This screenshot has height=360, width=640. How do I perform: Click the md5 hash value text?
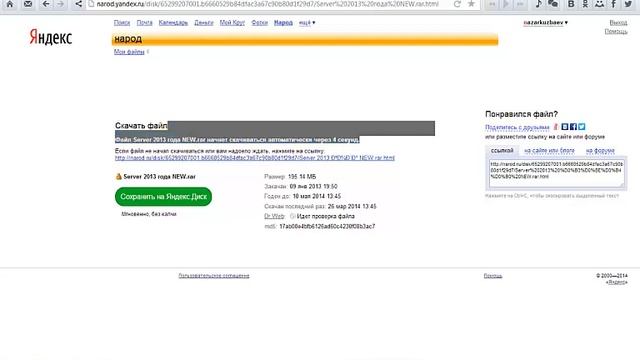(327, 226)
